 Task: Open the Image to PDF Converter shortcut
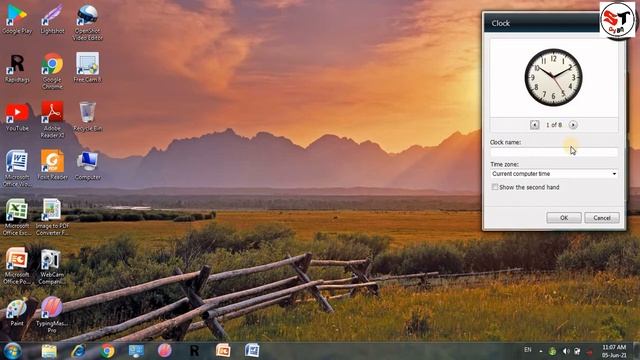(52, 217)
